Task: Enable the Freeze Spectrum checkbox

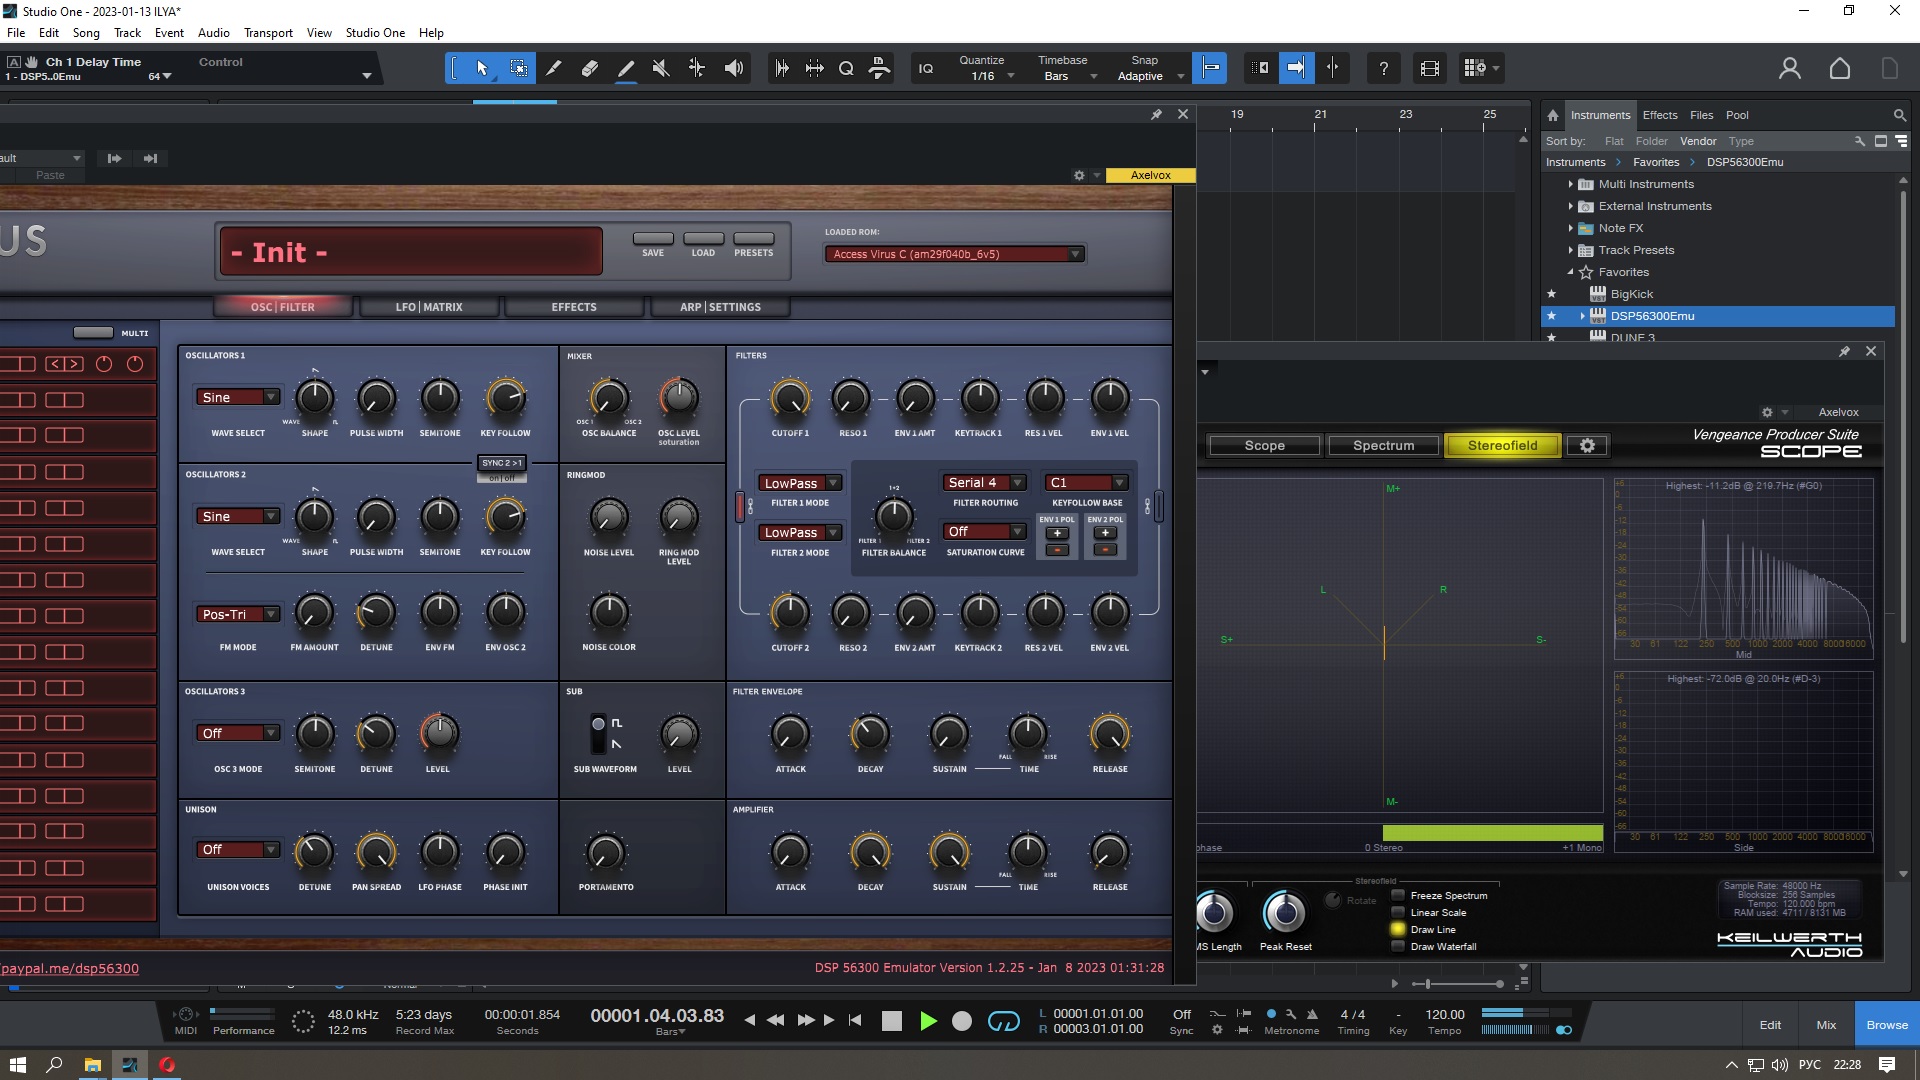Action: (x=1398, y=895)
